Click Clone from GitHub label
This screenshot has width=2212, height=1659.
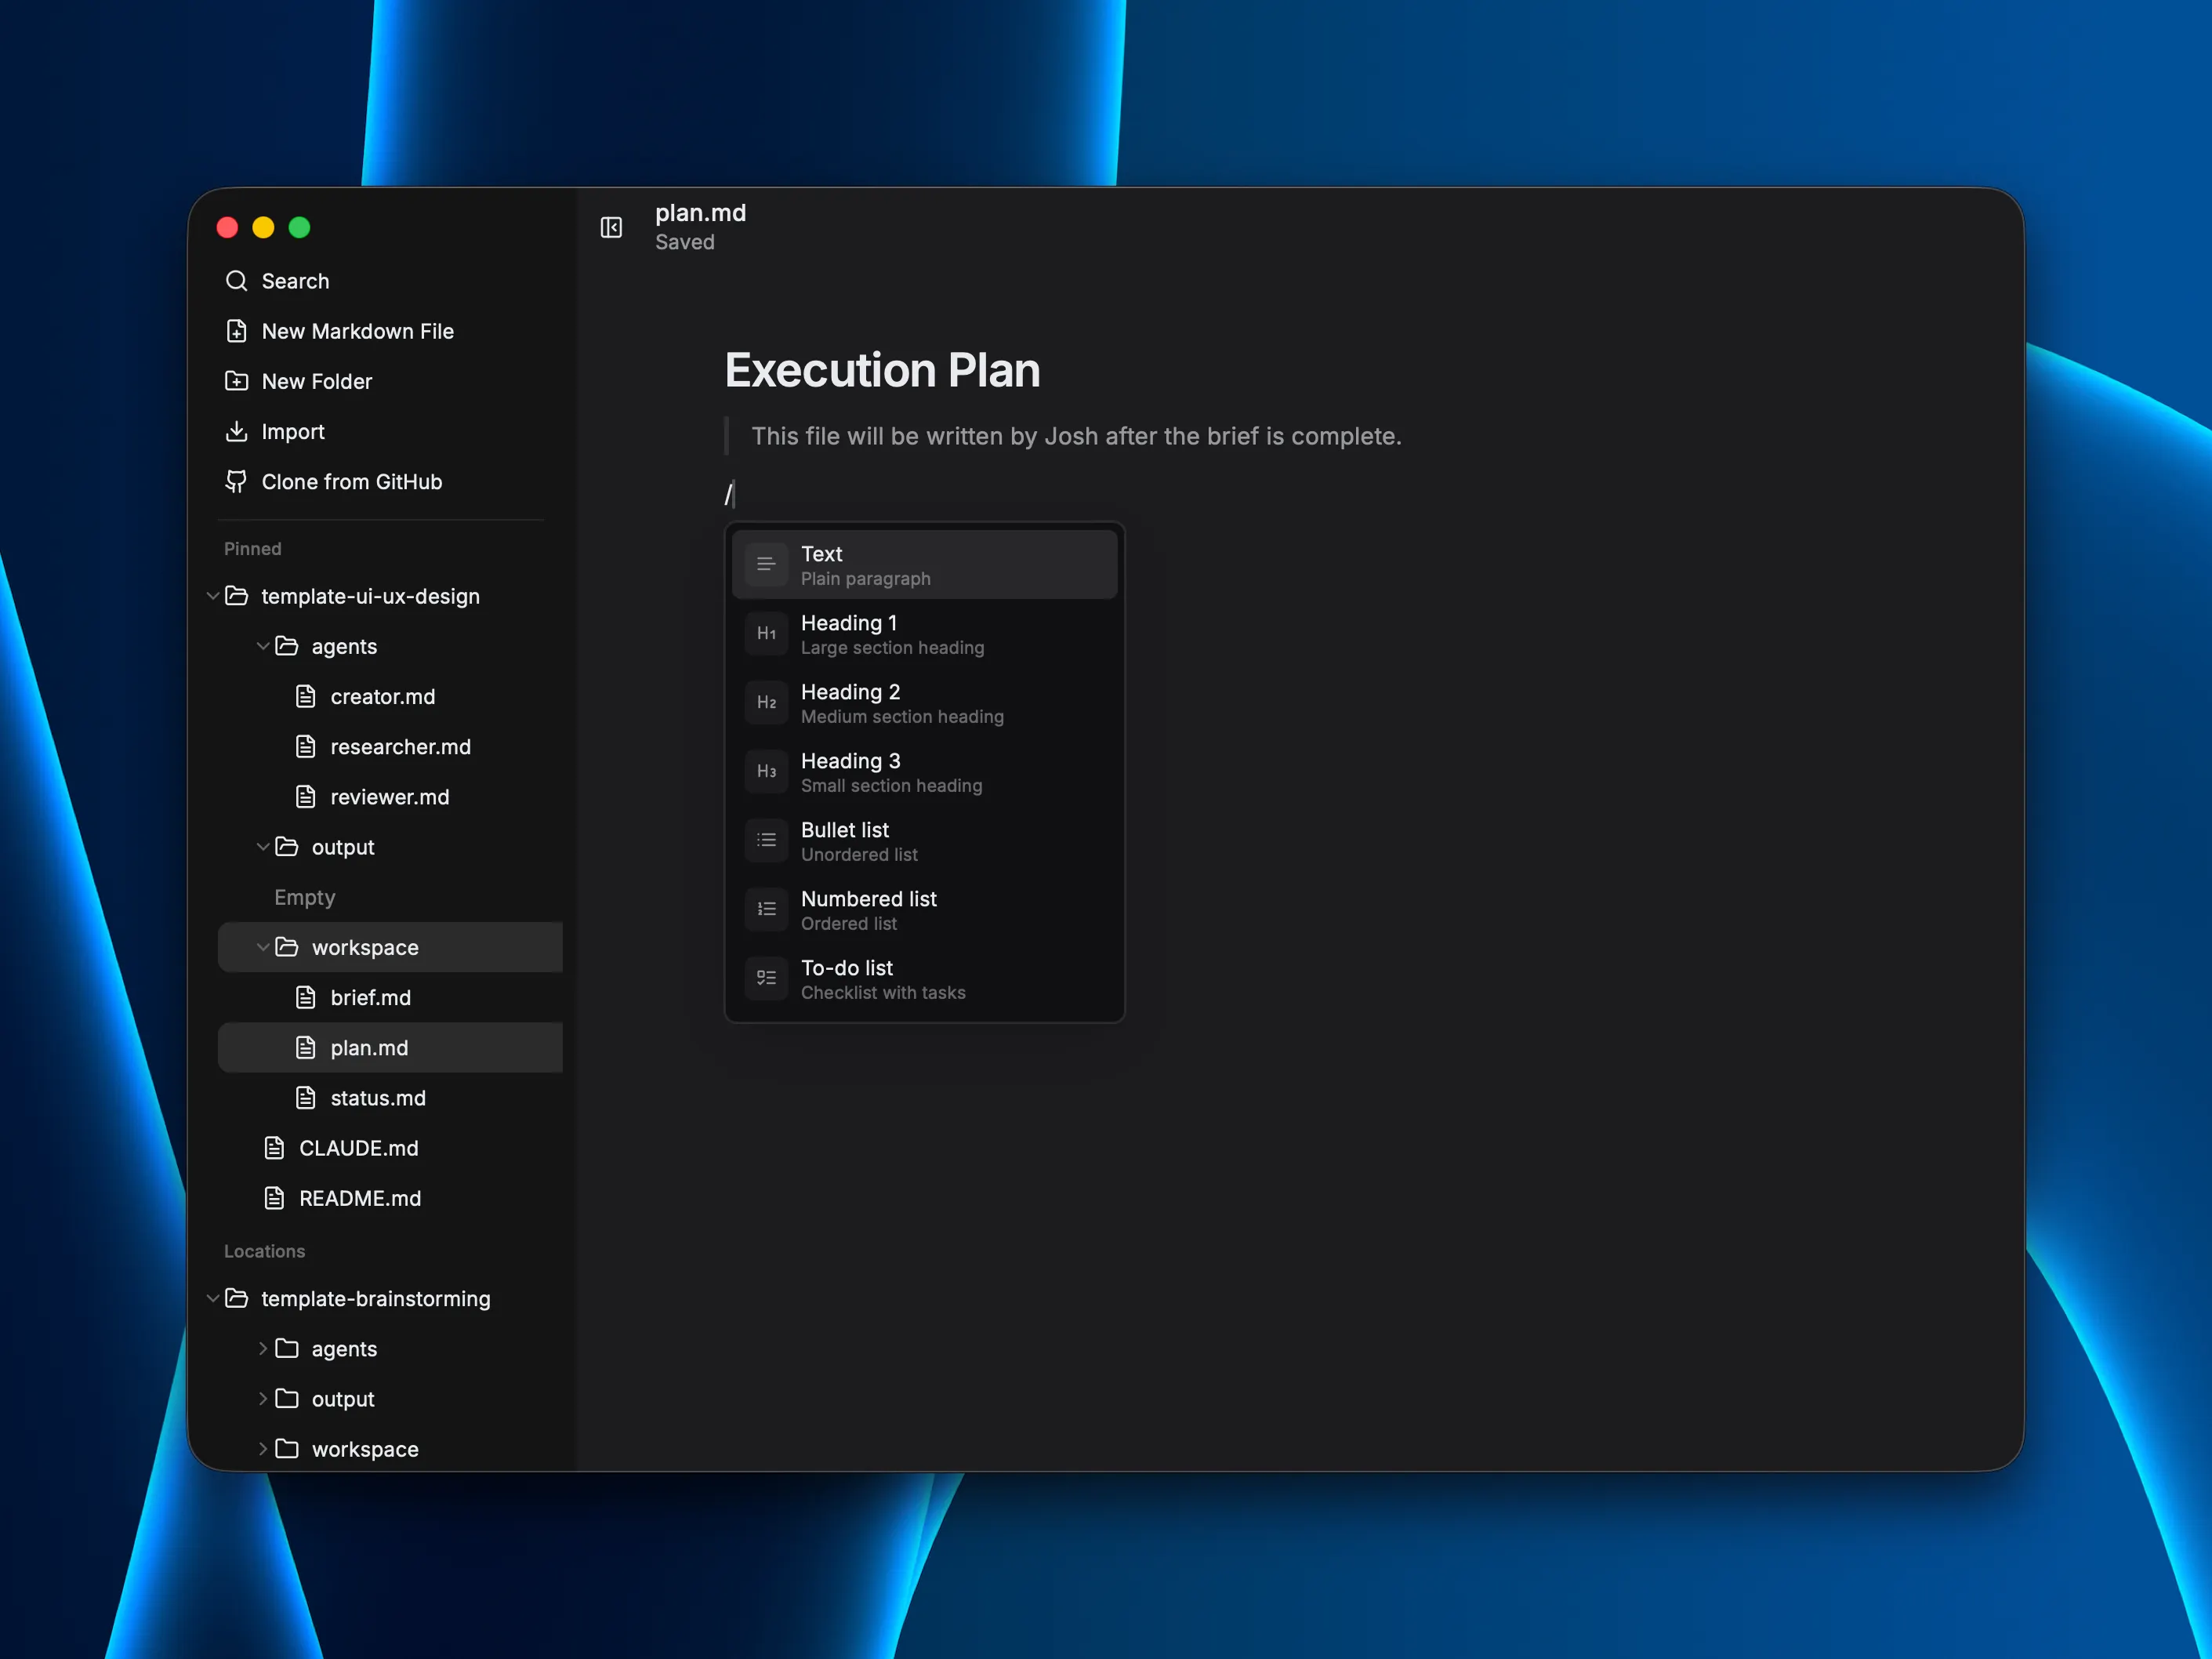pos(352,482)
